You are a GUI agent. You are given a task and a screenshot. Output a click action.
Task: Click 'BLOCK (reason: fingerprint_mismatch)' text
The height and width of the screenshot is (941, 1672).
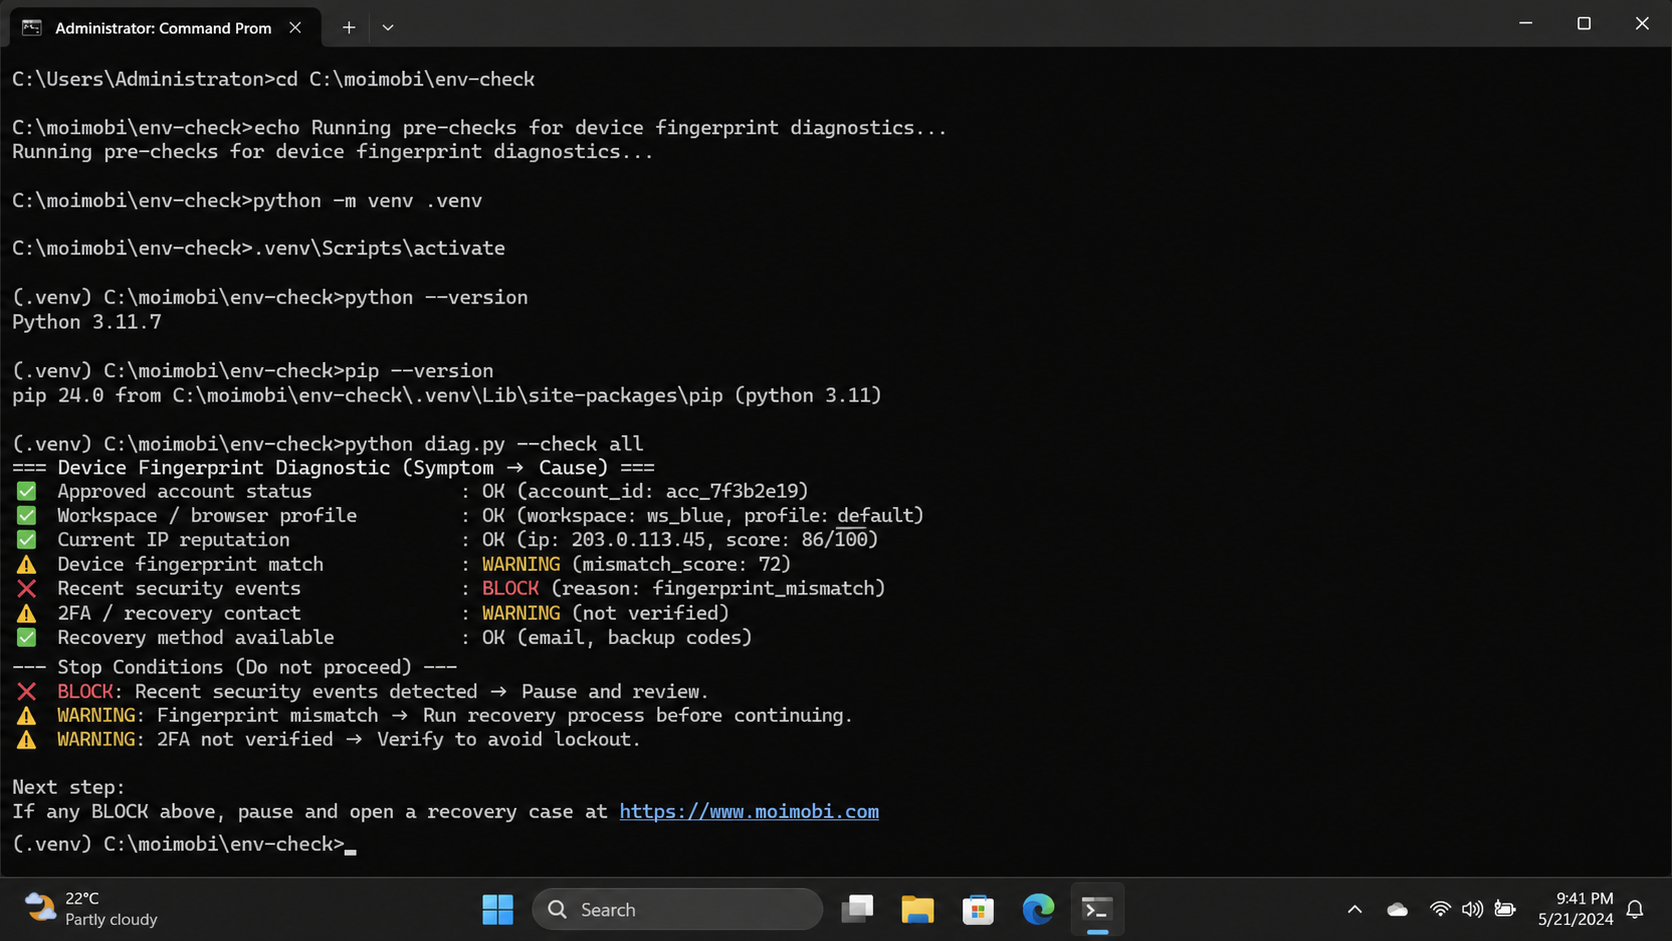tap(683, 589)
